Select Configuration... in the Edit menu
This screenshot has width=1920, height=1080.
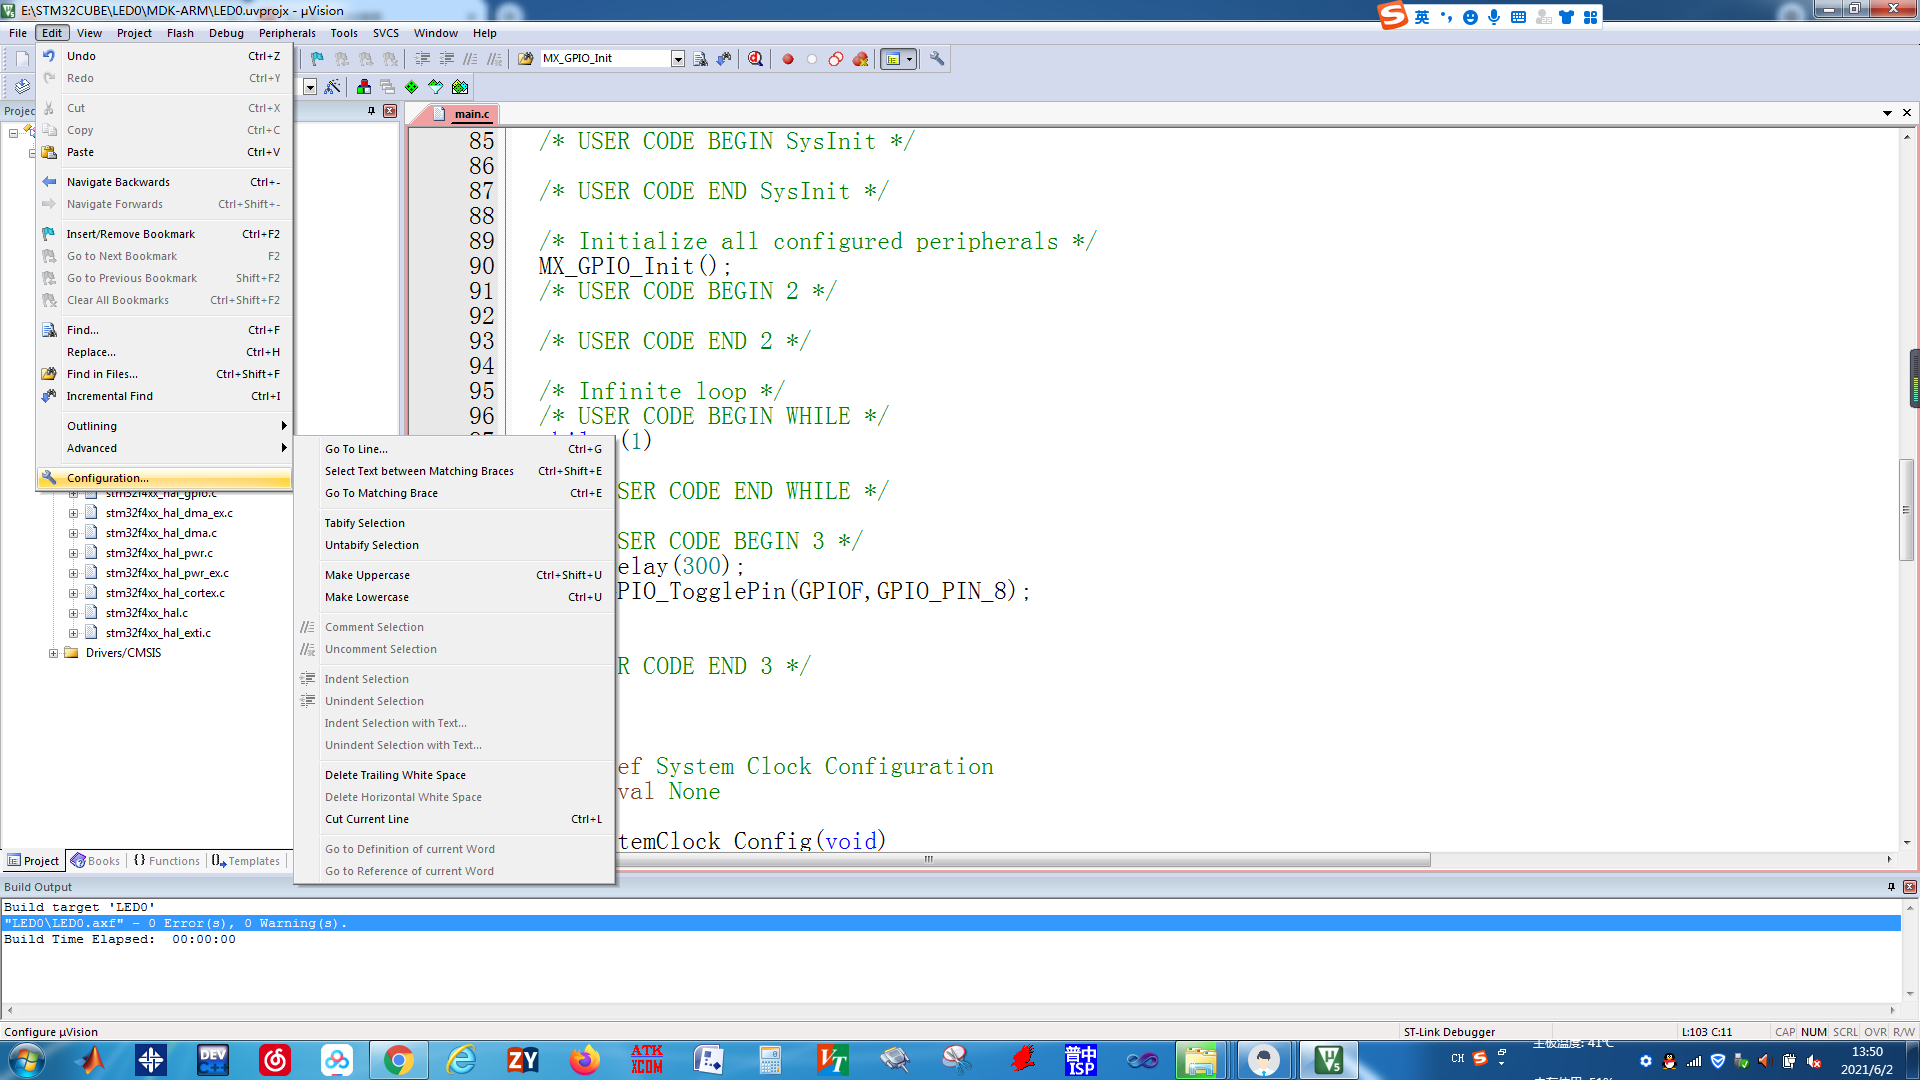[x=107, y=478]
